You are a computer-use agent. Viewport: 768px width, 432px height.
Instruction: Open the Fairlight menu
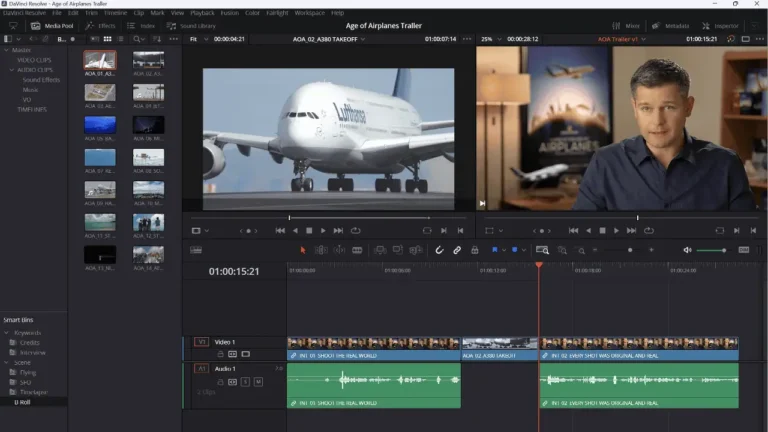pos(277,13)
